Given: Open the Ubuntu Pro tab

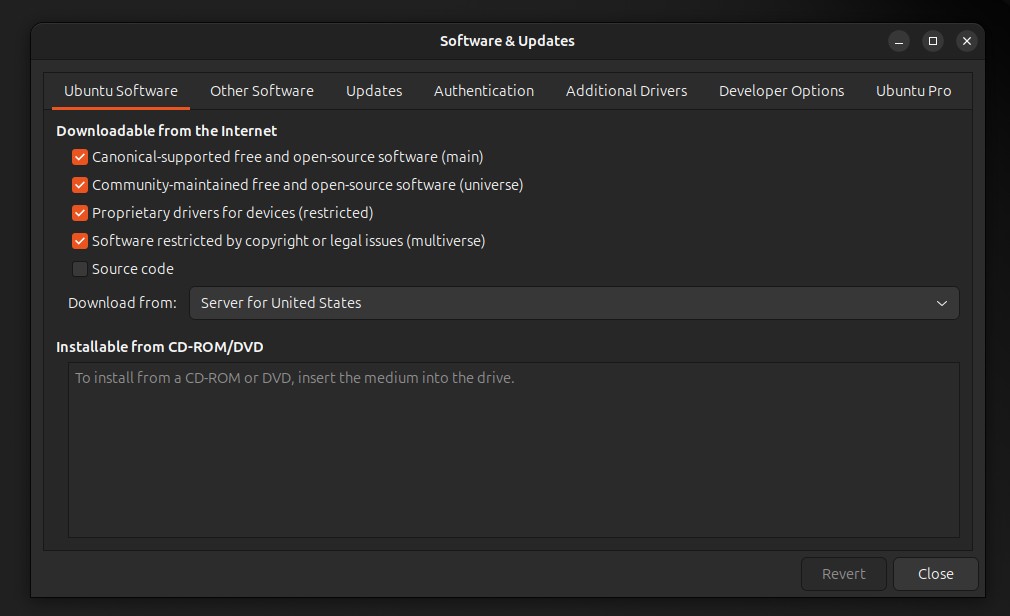Looking at the screenshot, I should pyautogui.click(x=913, y=91).
